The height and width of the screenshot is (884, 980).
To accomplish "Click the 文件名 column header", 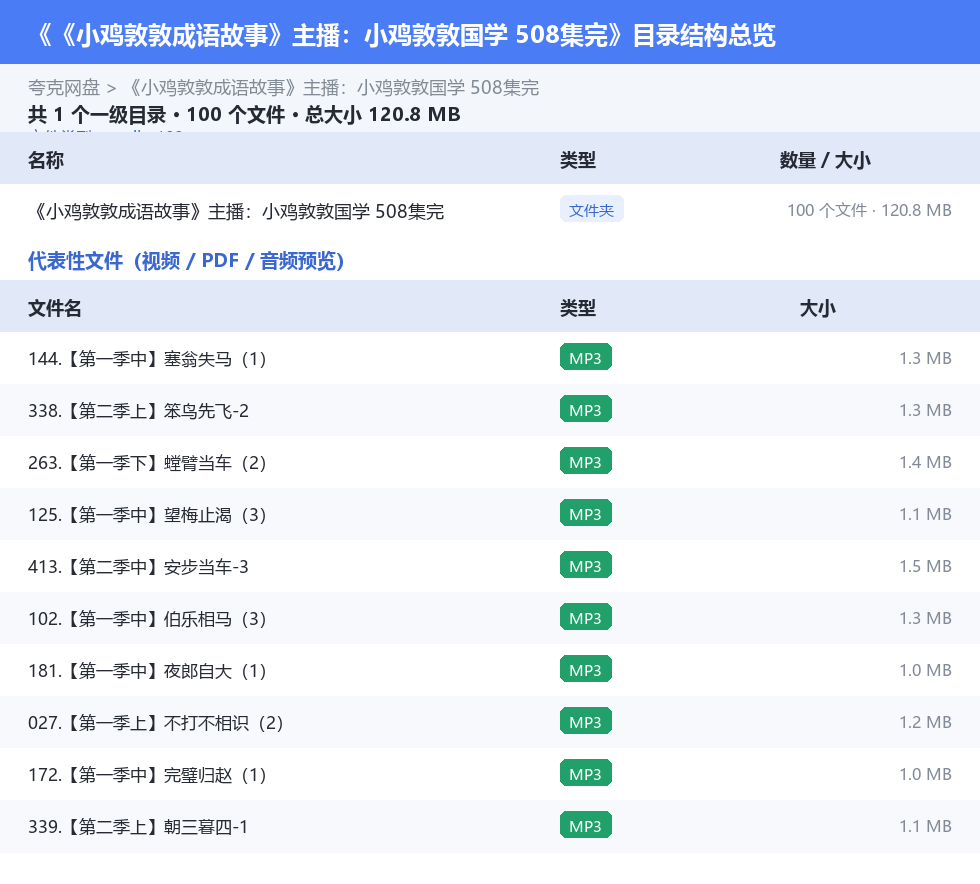I will [x=54, y=308].
